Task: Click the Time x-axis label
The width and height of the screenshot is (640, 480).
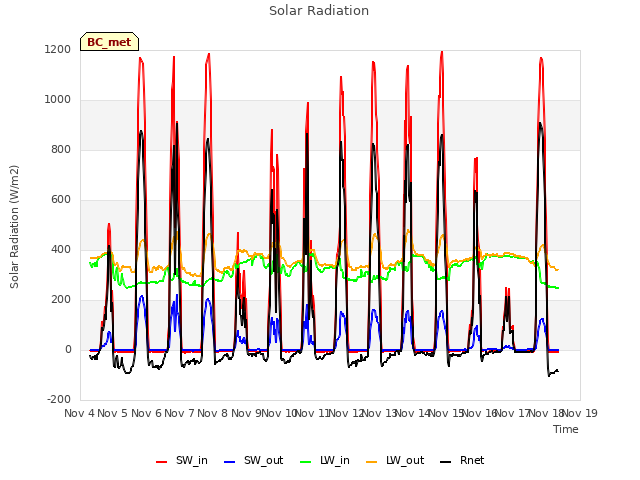Action: pos(566,429)
